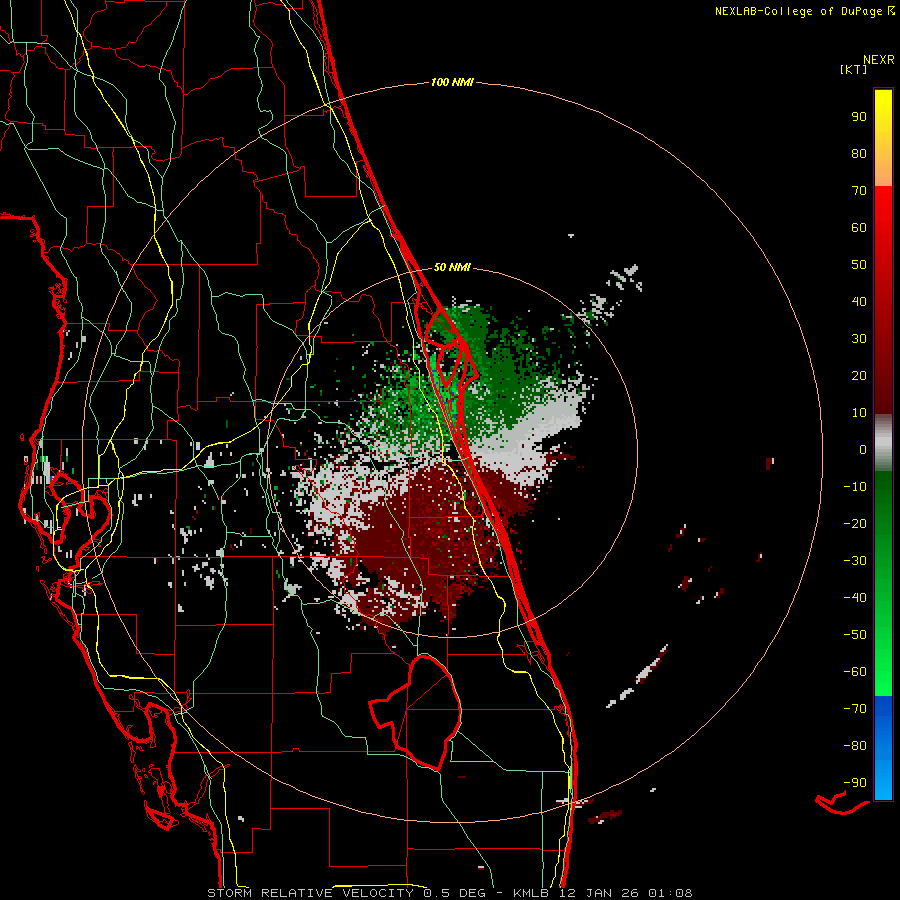Click the 0 value on velocity scale
The height and width of the screenshot is (900, 900).
(863, 449)
